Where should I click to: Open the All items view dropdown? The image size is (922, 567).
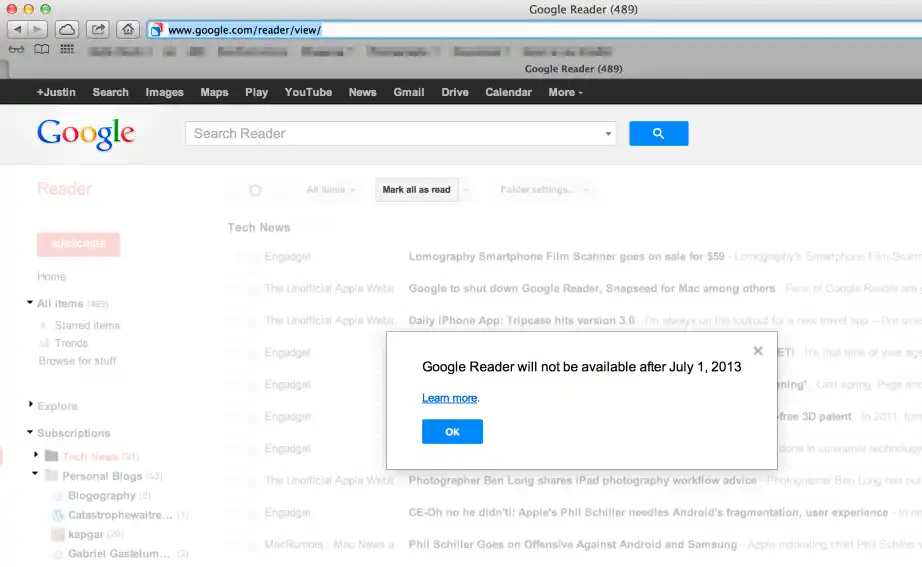pyautogui.click(x=330, y=189)
